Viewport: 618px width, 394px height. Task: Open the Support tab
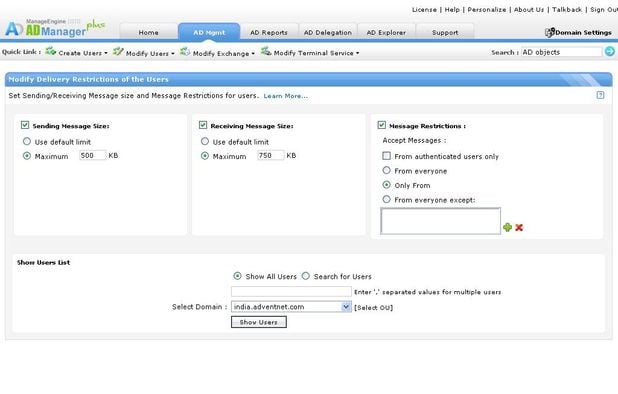[x=445, y=32]
